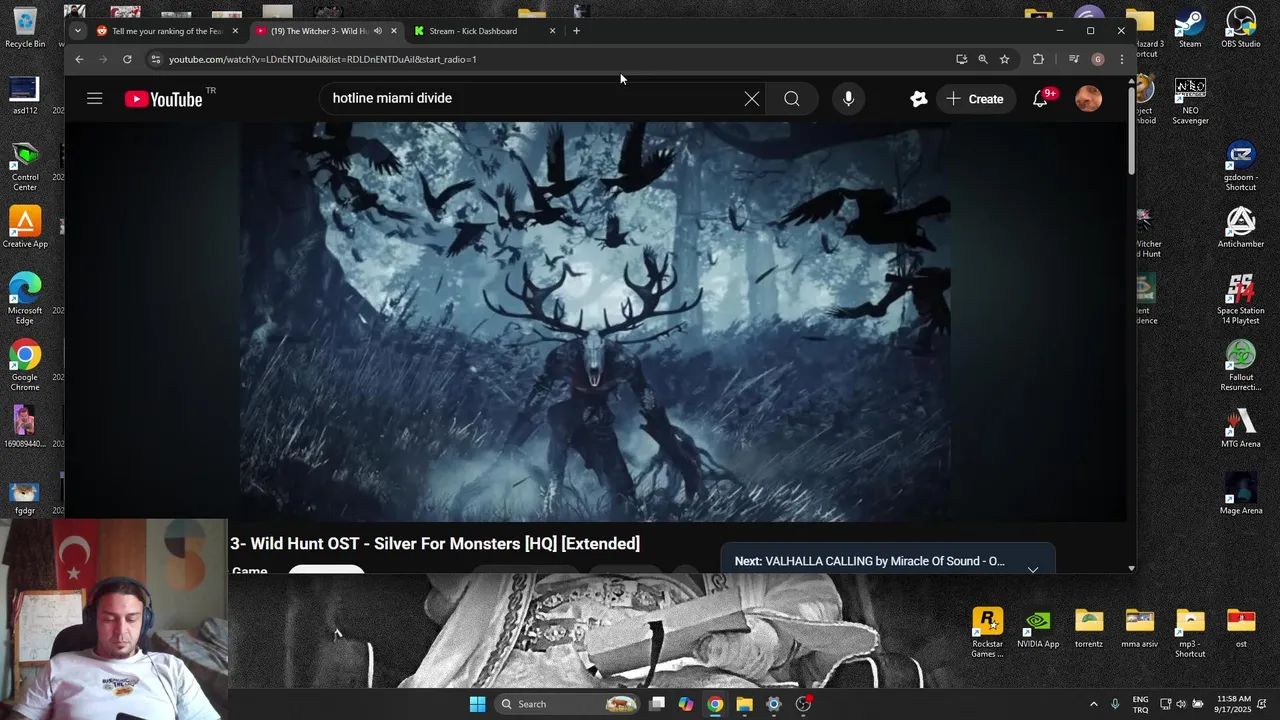
Task: Open Chrome tab search dropdown arrow
Action: pyautogui.click(x=78, y=31)
